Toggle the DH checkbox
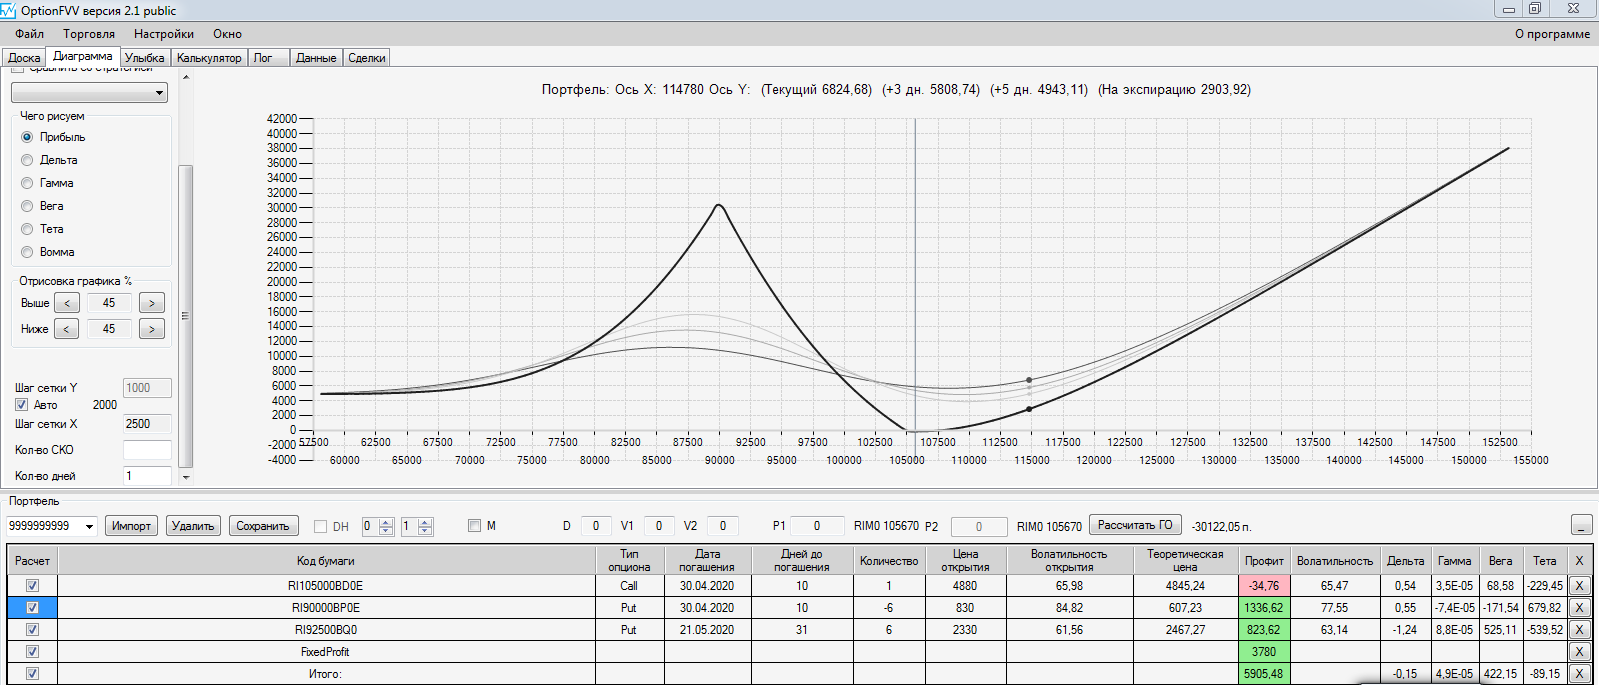Viewport: 1599px width, 685px height. 321,526
